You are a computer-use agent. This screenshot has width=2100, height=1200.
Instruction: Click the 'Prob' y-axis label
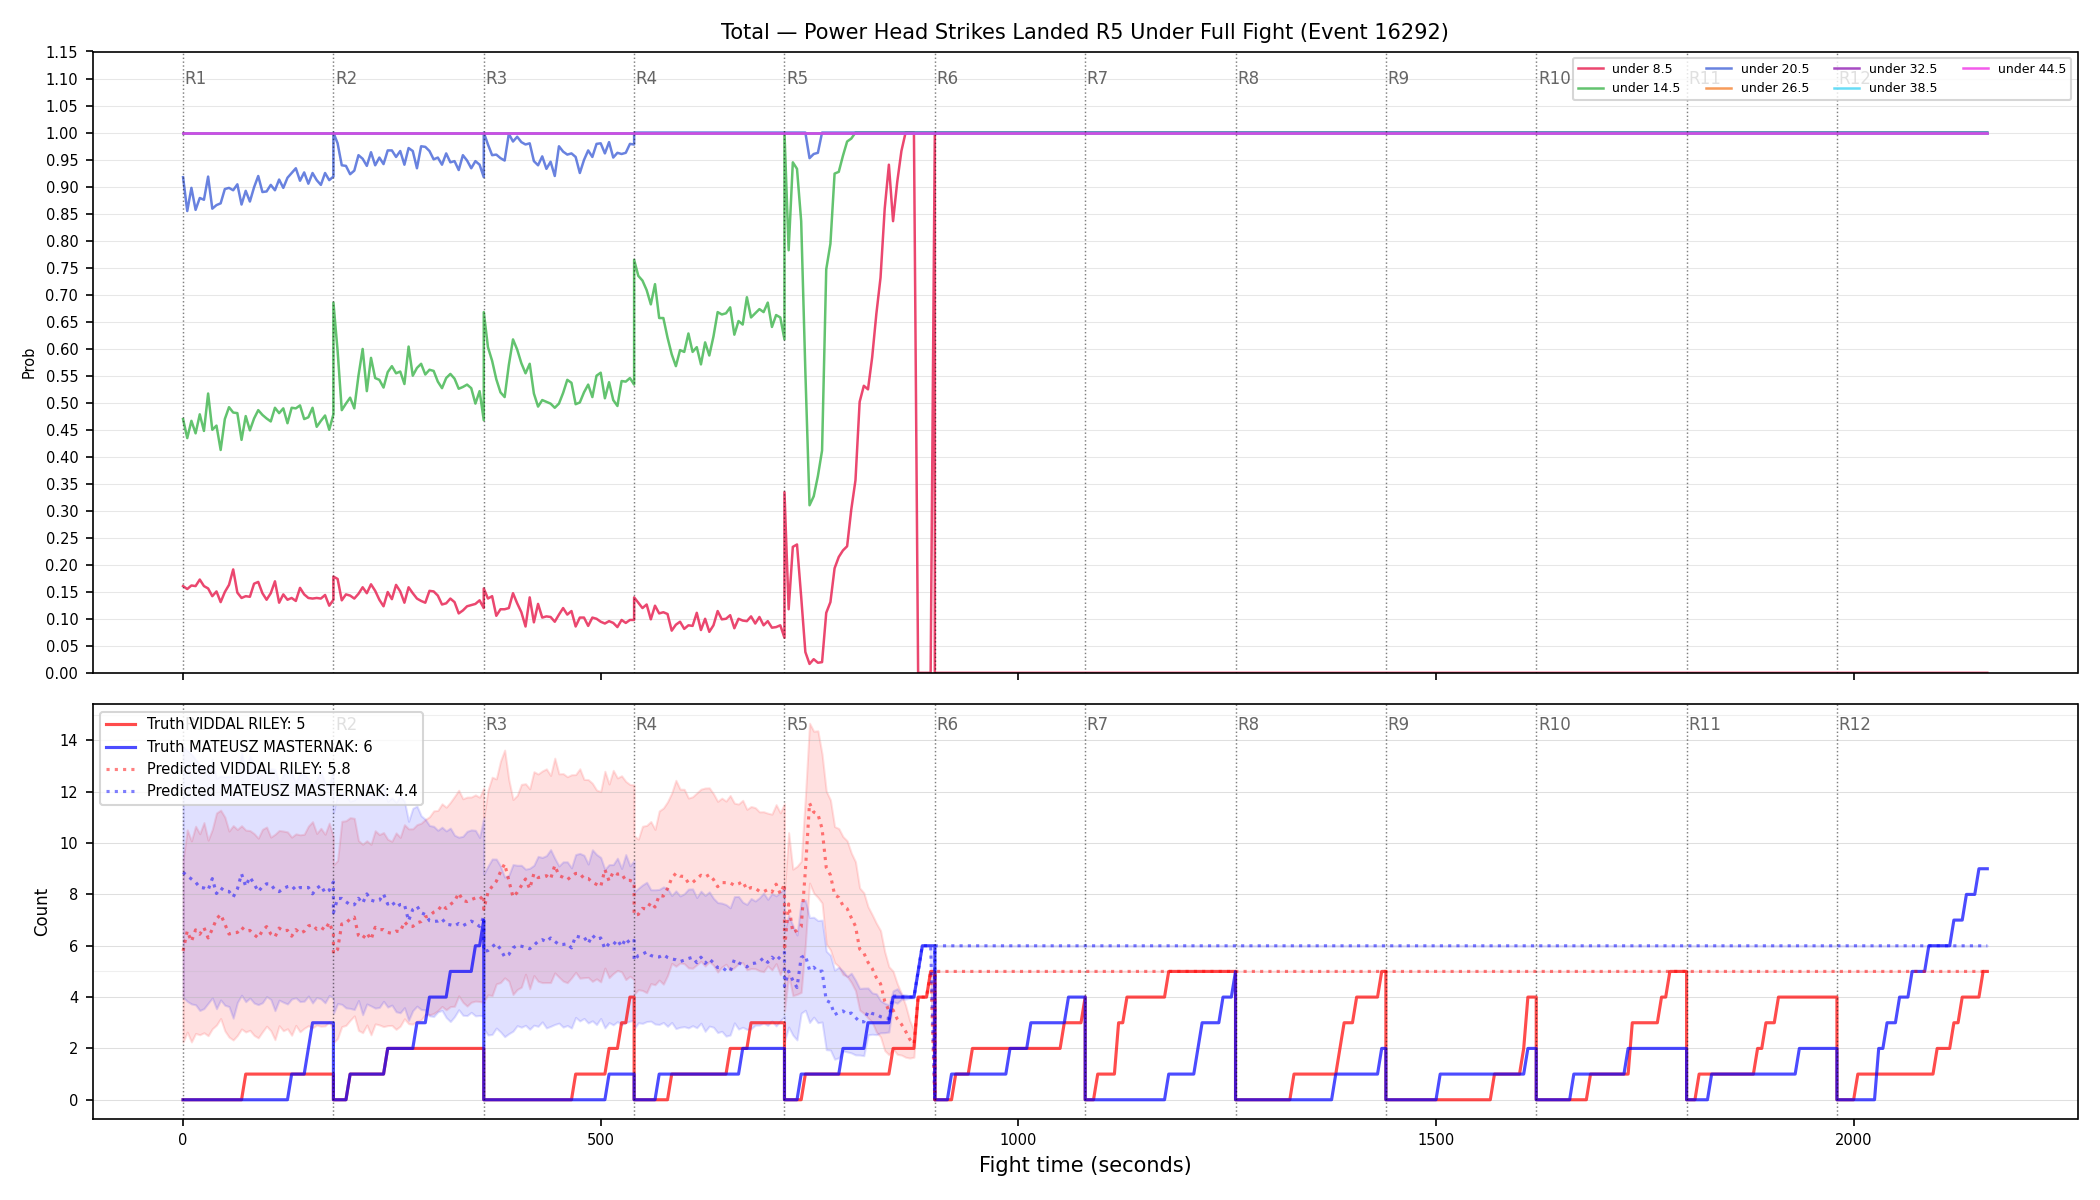[29, 363]
